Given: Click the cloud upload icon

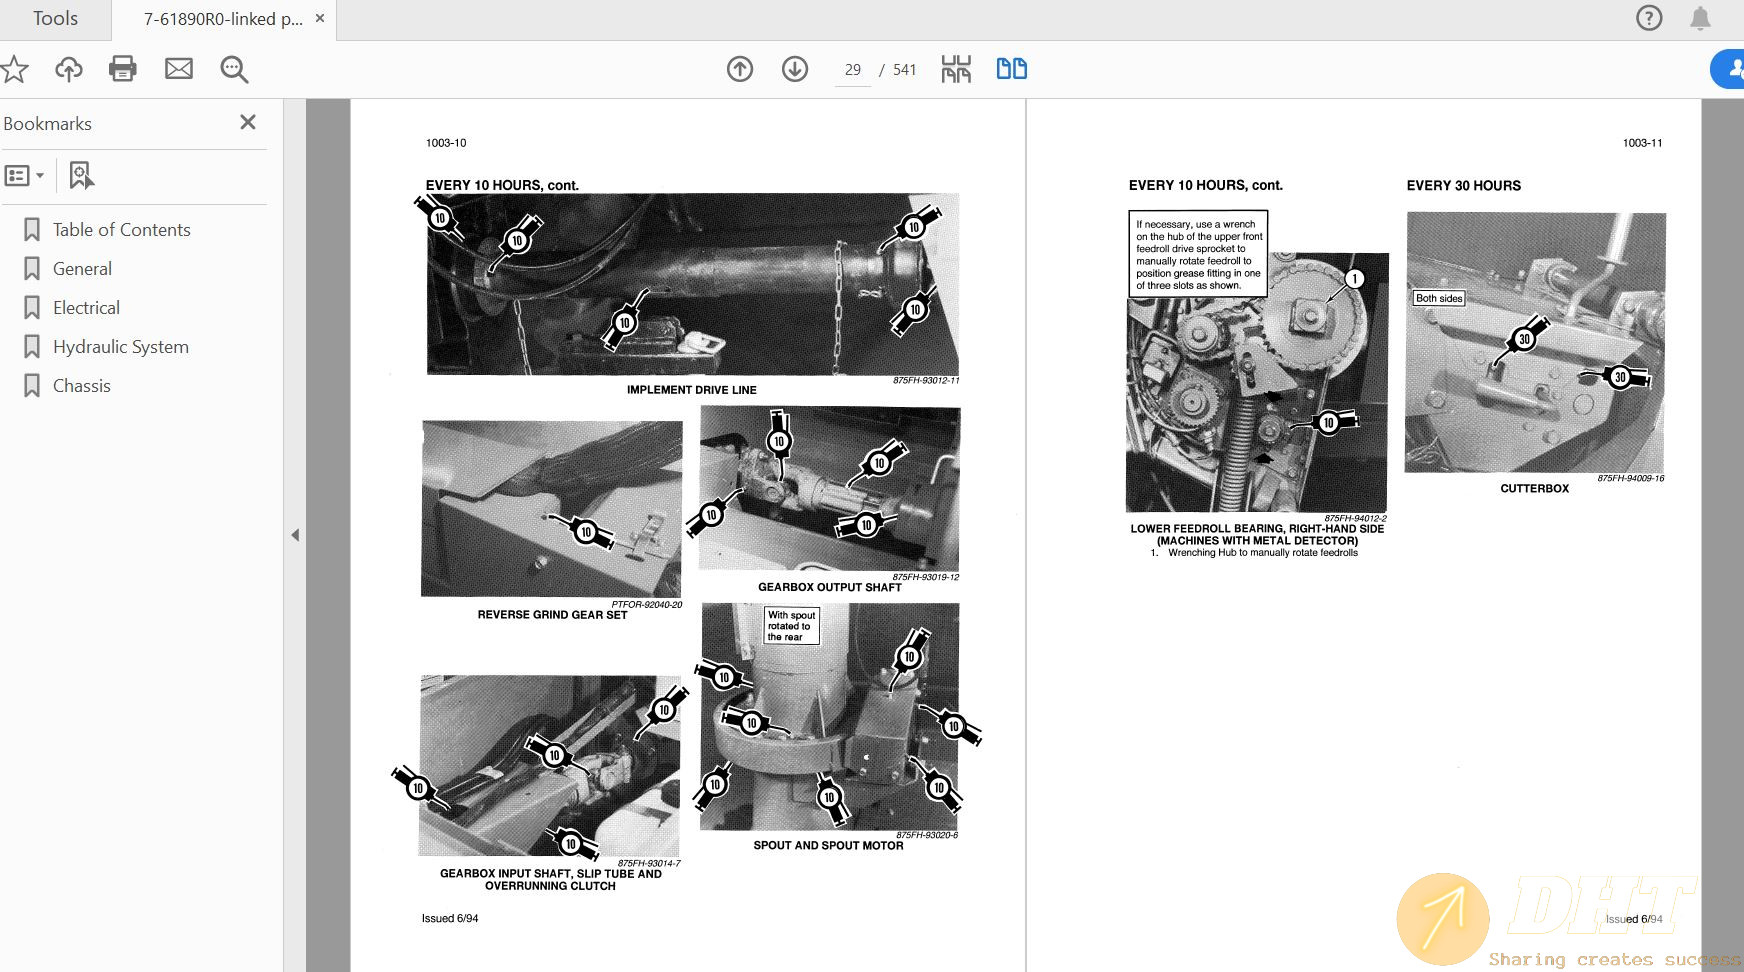Looking at the screenshot, I should [68, 69].
